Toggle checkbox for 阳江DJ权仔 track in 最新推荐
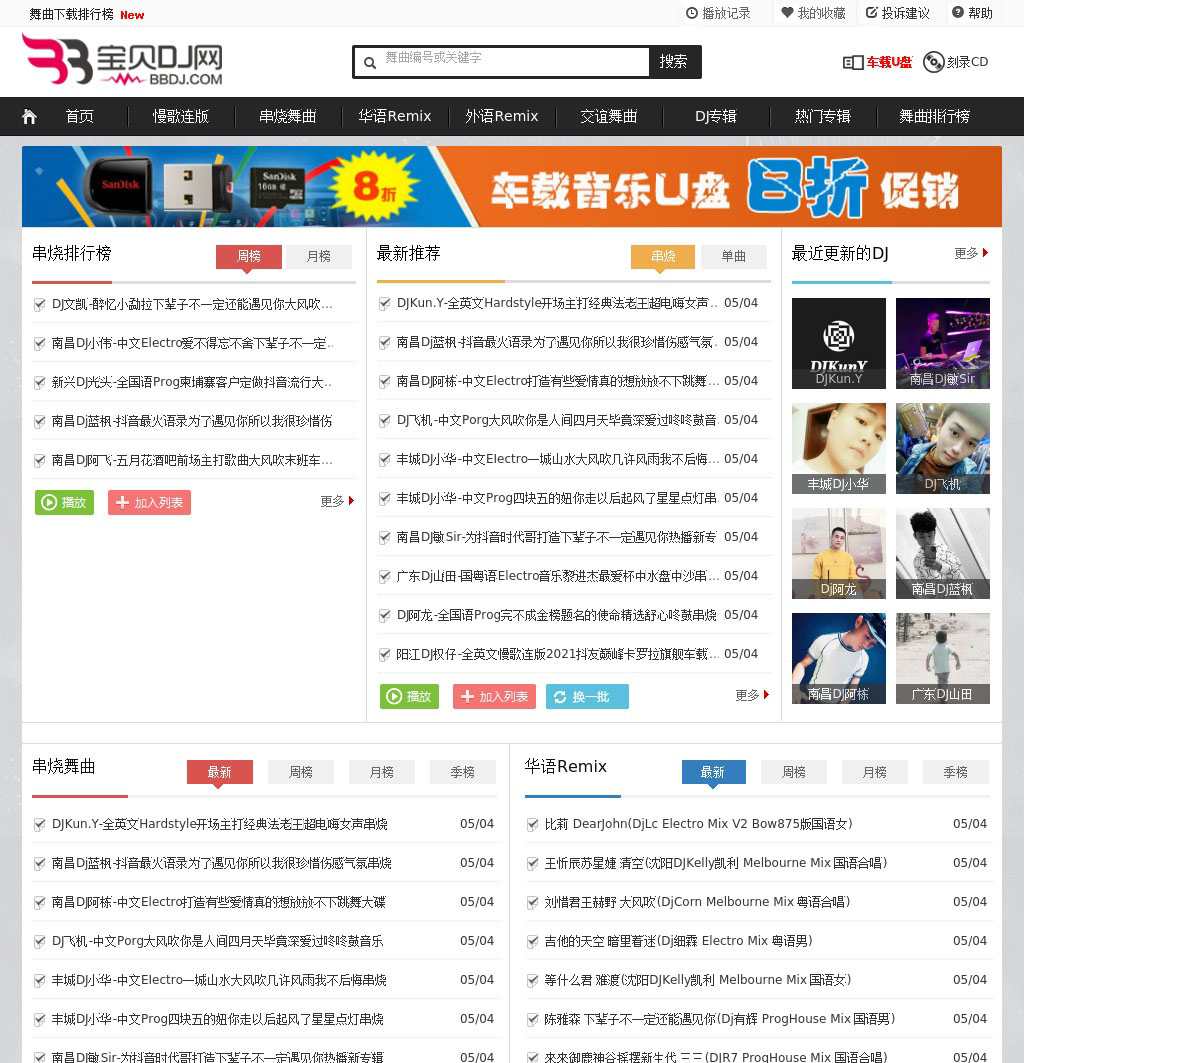This screenshot has height=1063, width=1200. [x=385, y=655]
